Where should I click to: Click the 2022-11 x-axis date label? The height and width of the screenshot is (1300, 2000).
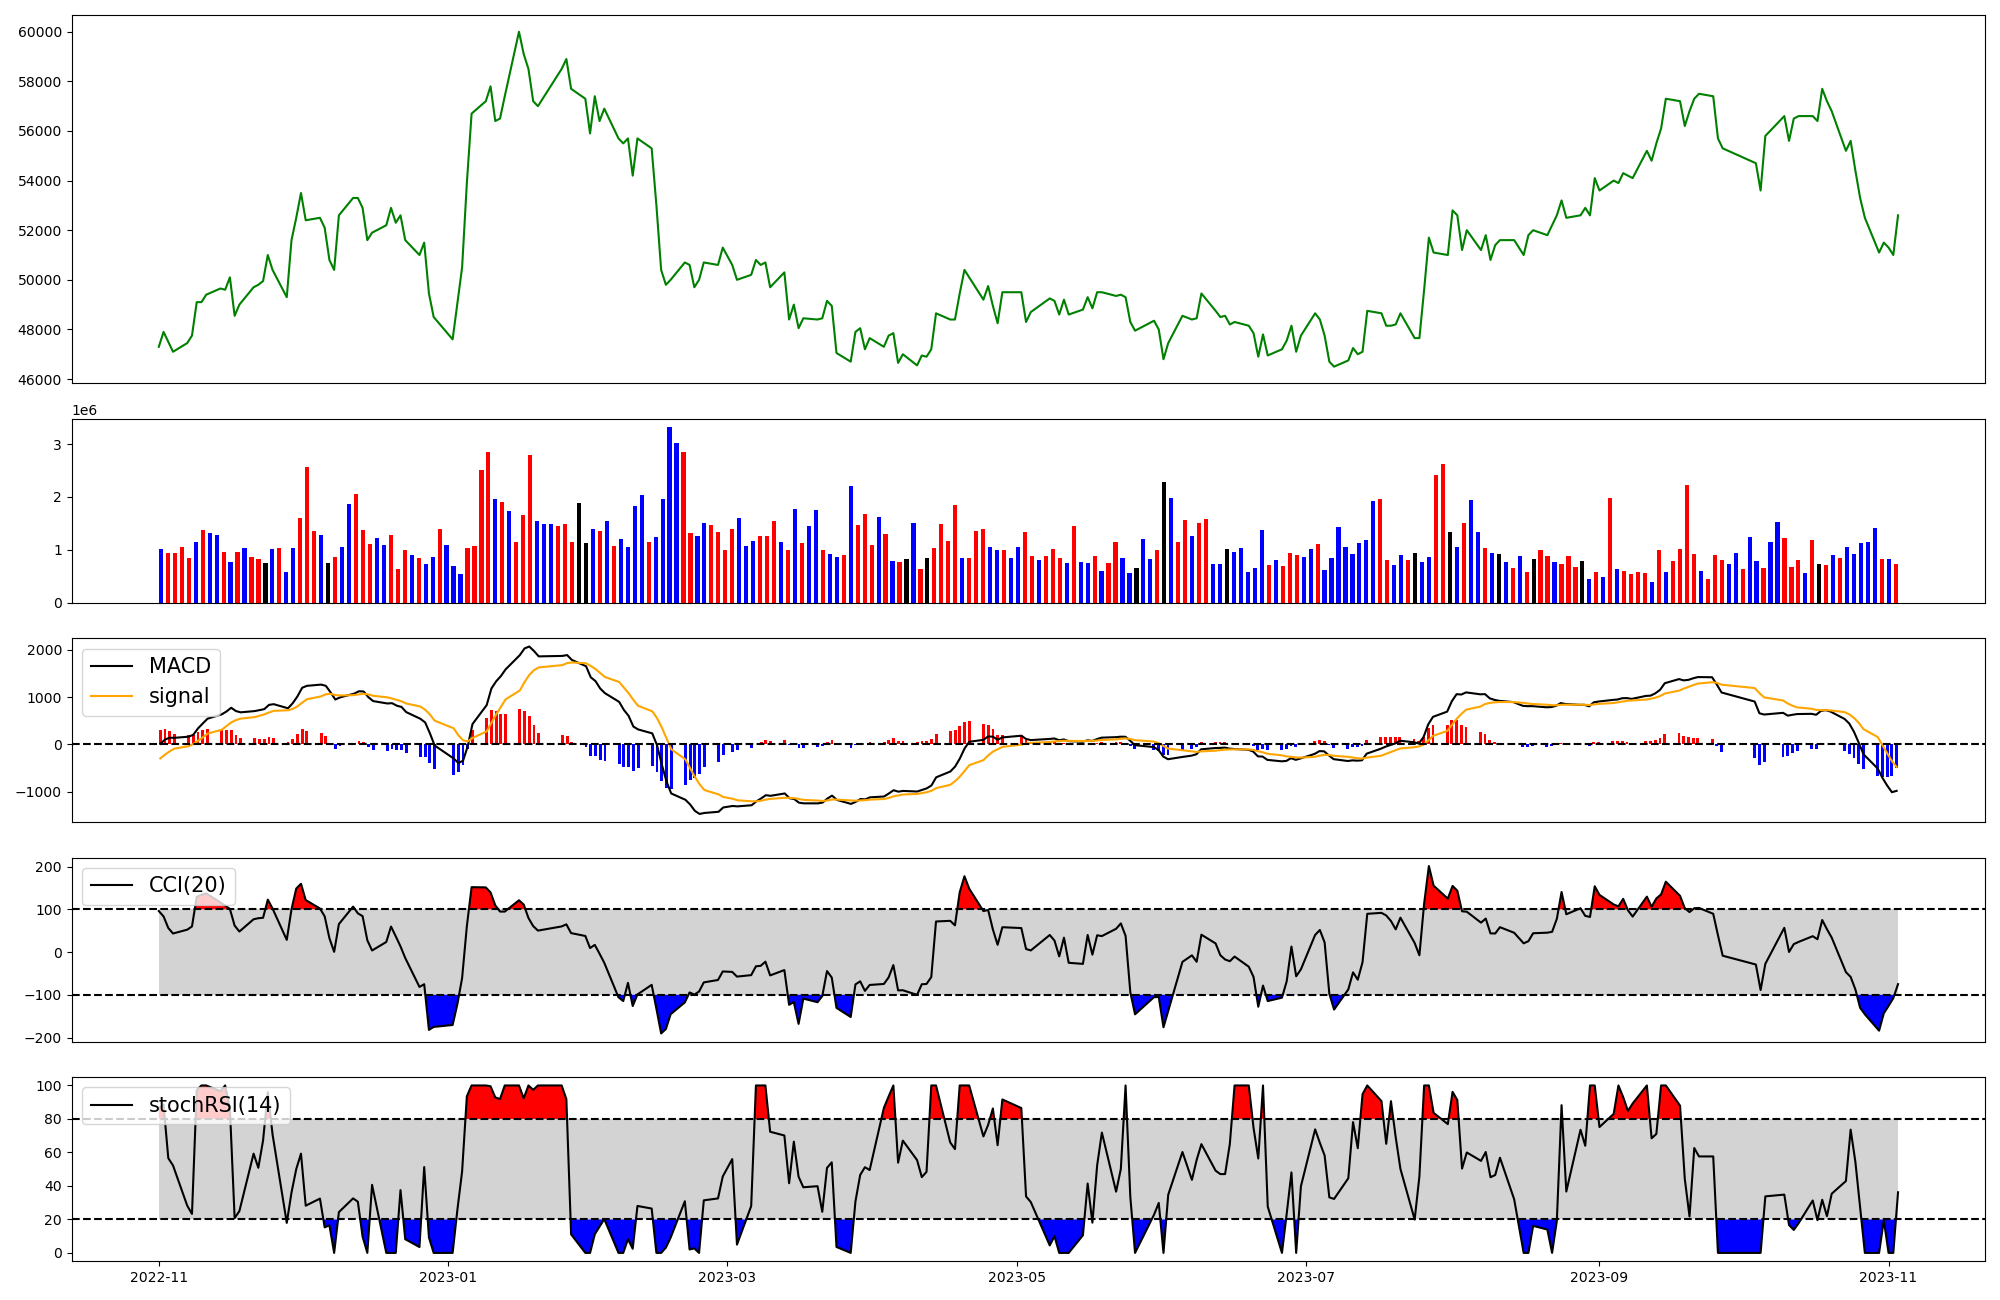(x=159, y=1277)
